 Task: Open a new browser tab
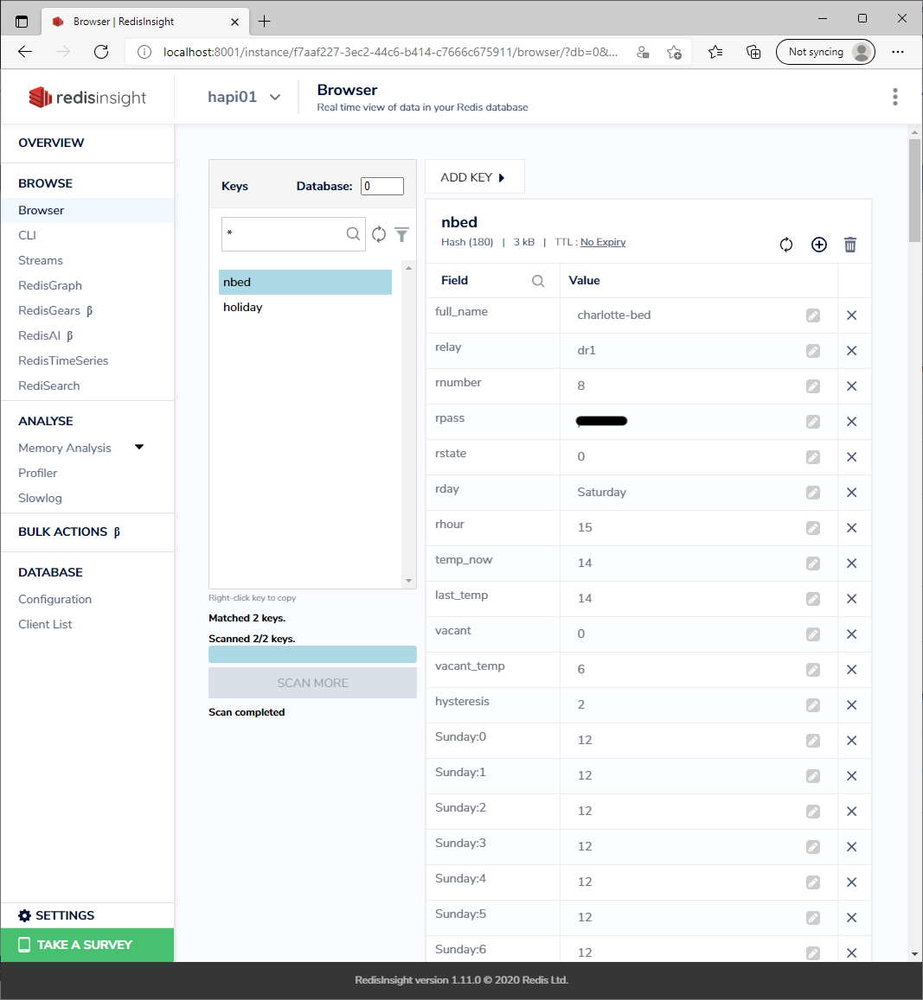point(264,21)
